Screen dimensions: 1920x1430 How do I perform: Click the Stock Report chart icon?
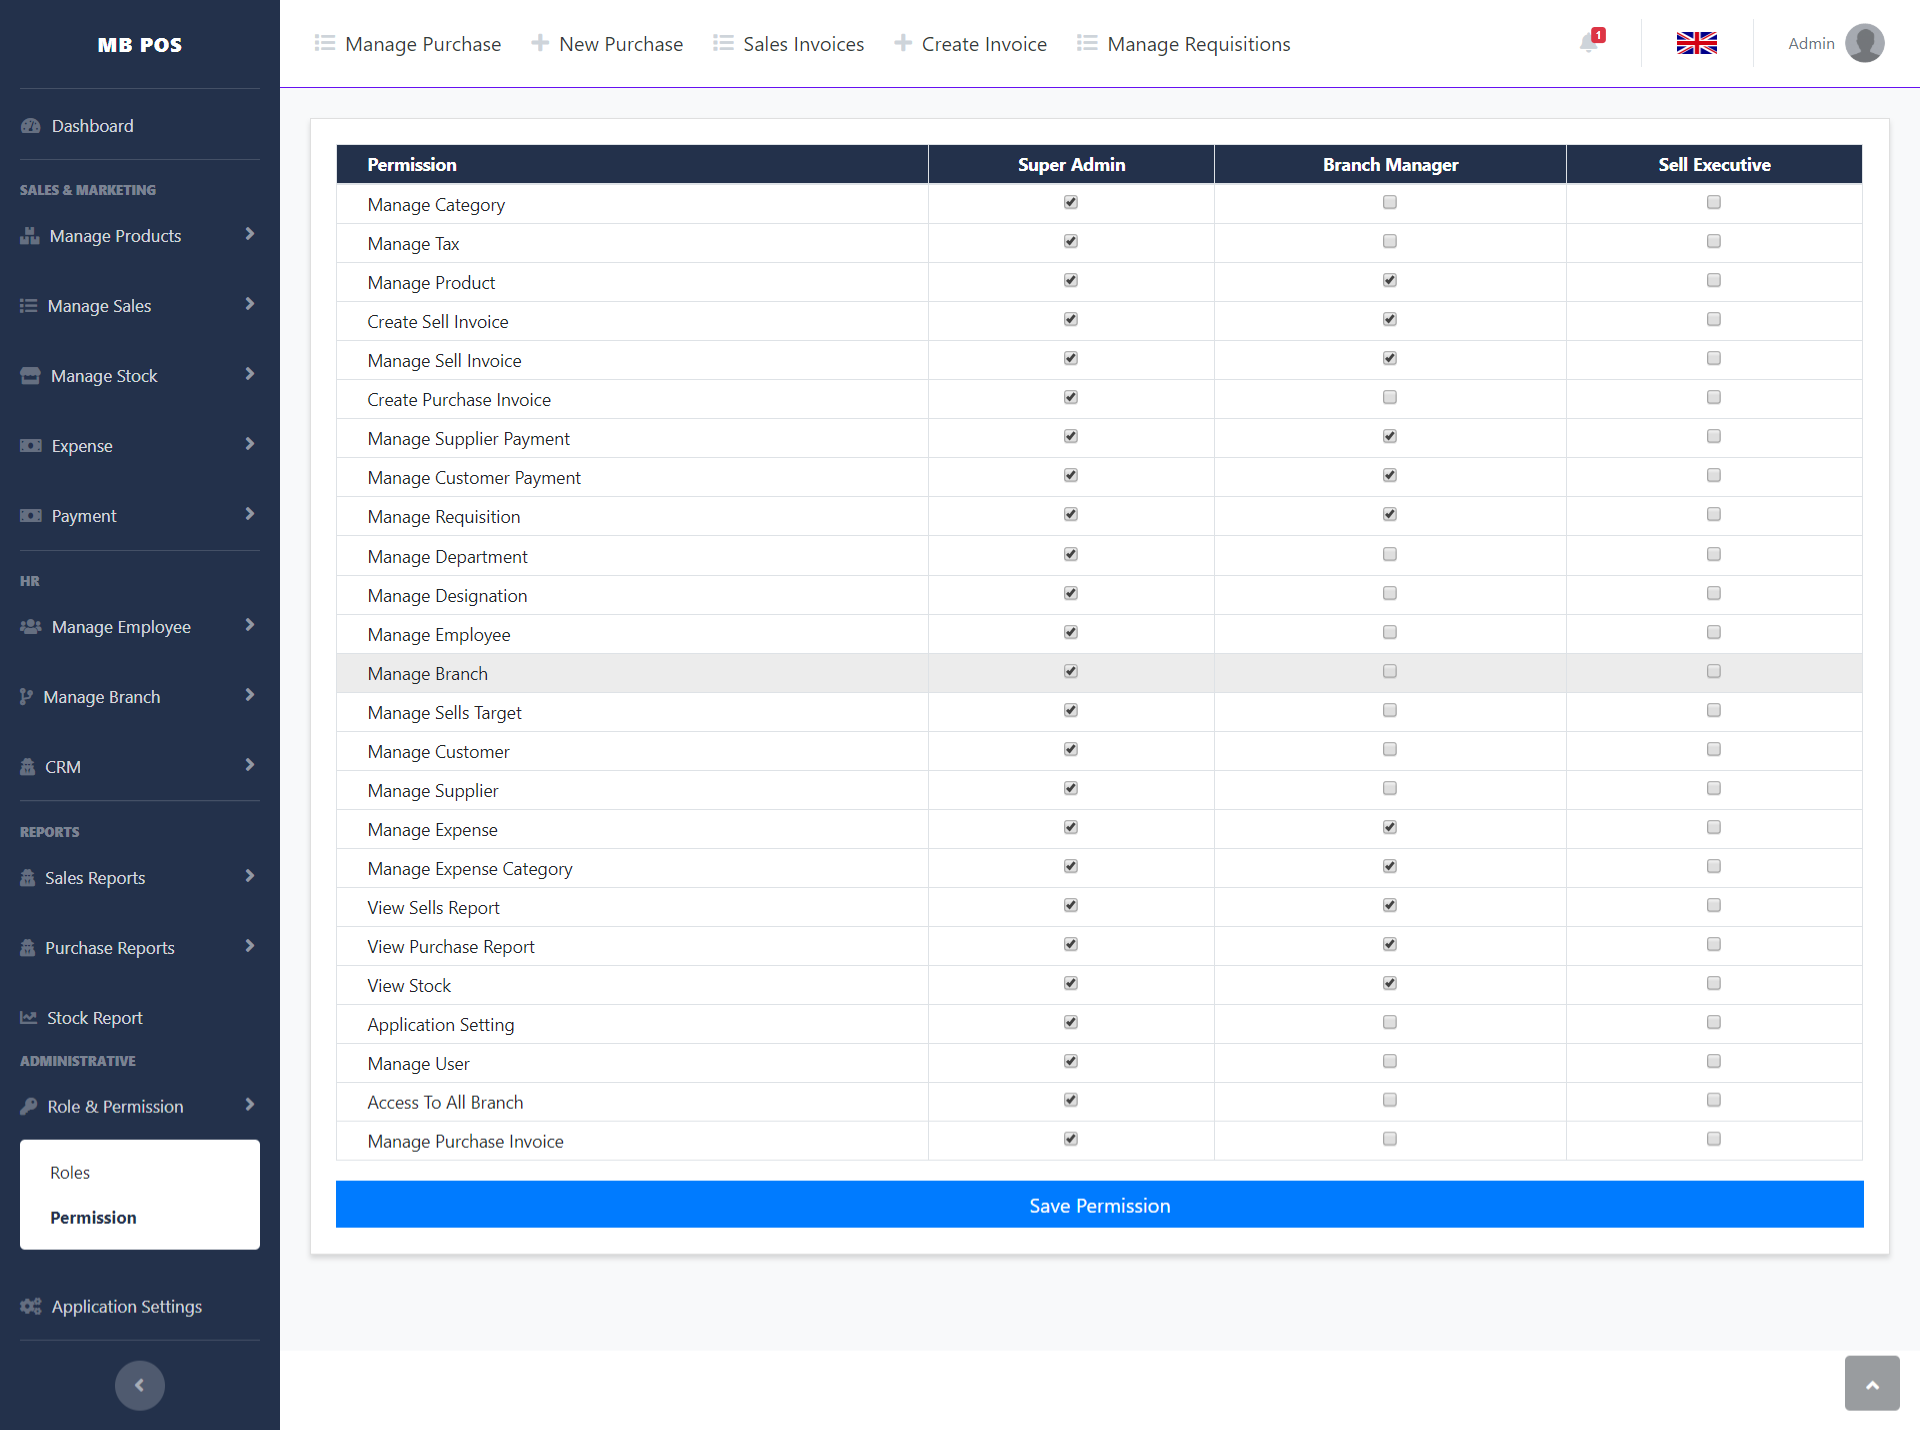coord(29,1017)
